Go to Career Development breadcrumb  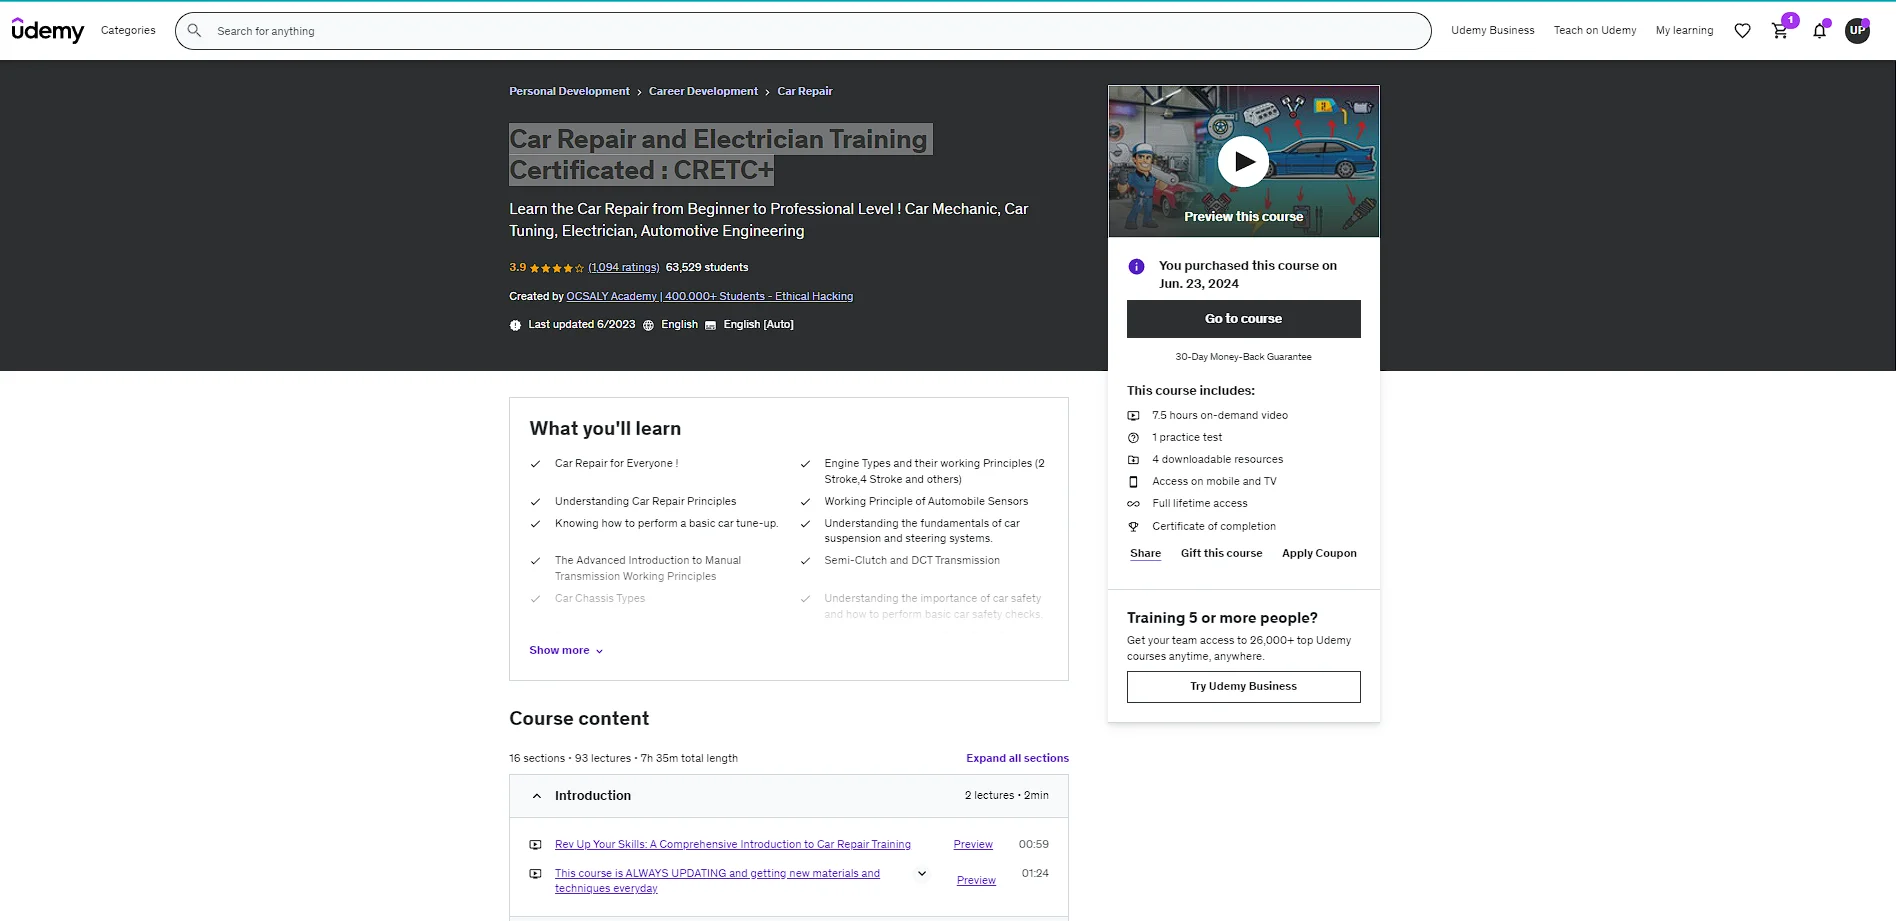pos(703,91)
